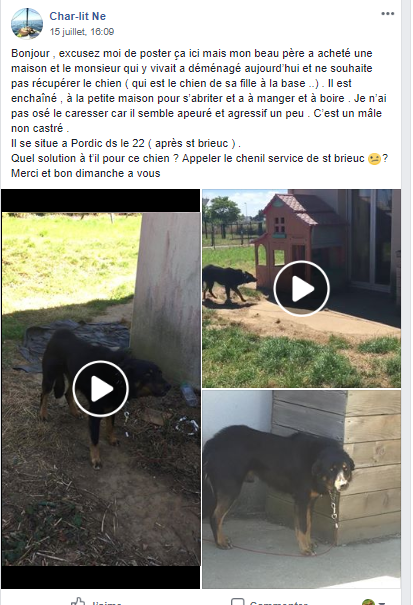Click the small avatar icon at the post bottom

tap(369, 602)
